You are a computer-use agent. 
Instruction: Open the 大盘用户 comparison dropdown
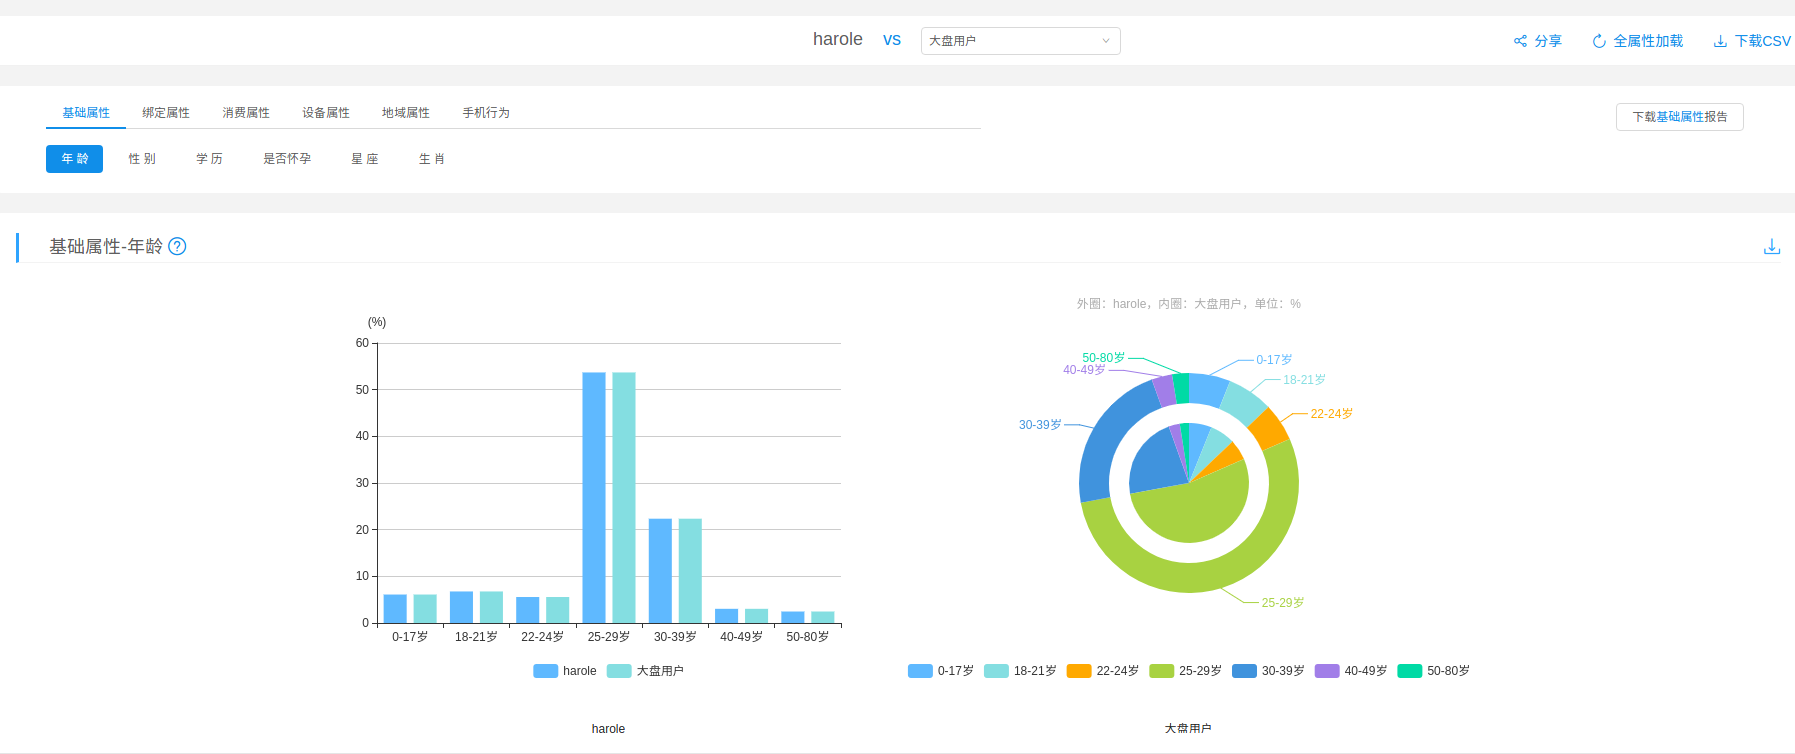tap(1020, 41)
